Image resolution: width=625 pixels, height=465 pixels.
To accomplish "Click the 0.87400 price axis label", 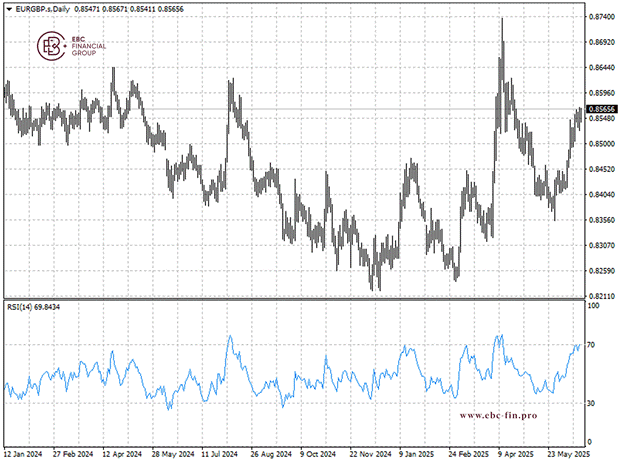I will [x=602, y=17].
